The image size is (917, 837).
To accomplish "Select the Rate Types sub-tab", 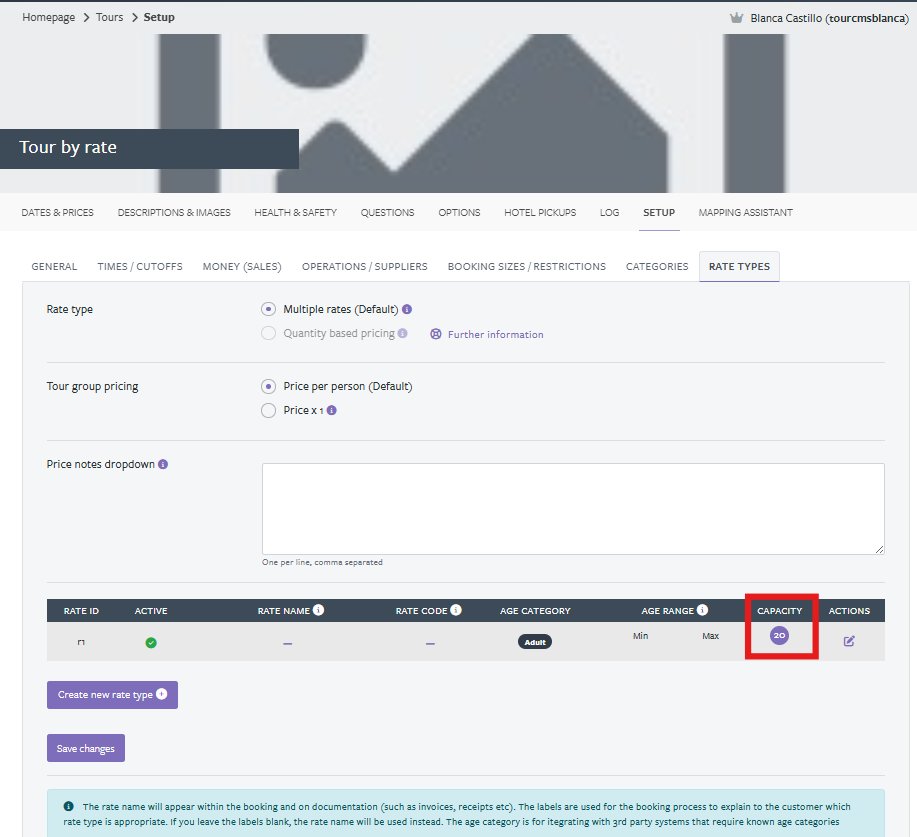I will click(739, 266).
